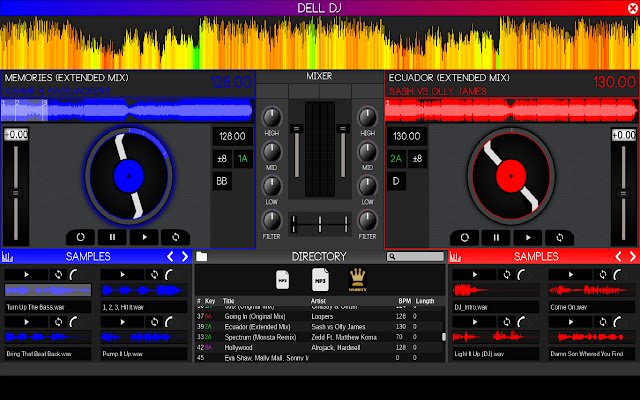
Task: Click red SAMPLES panel equalizer icon
Action: (456, 257)
